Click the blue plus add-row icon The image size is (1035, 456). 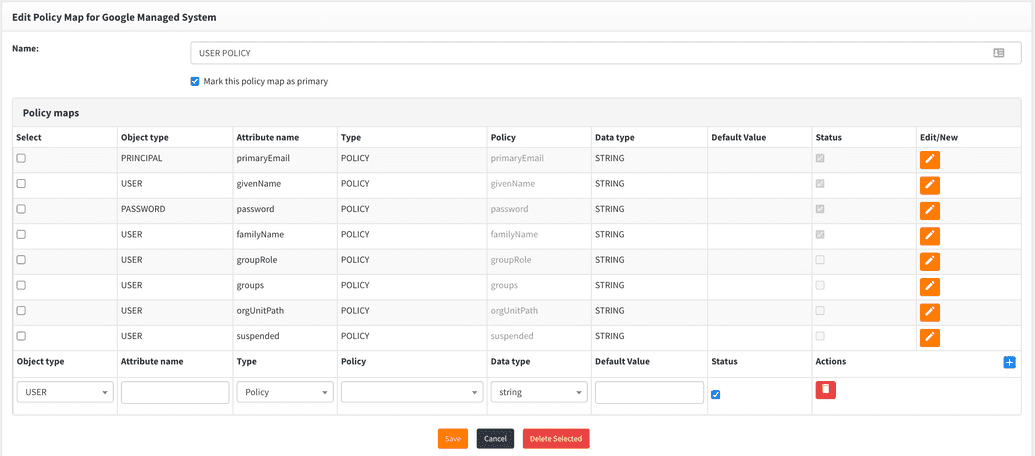(x=1009, y=362)
